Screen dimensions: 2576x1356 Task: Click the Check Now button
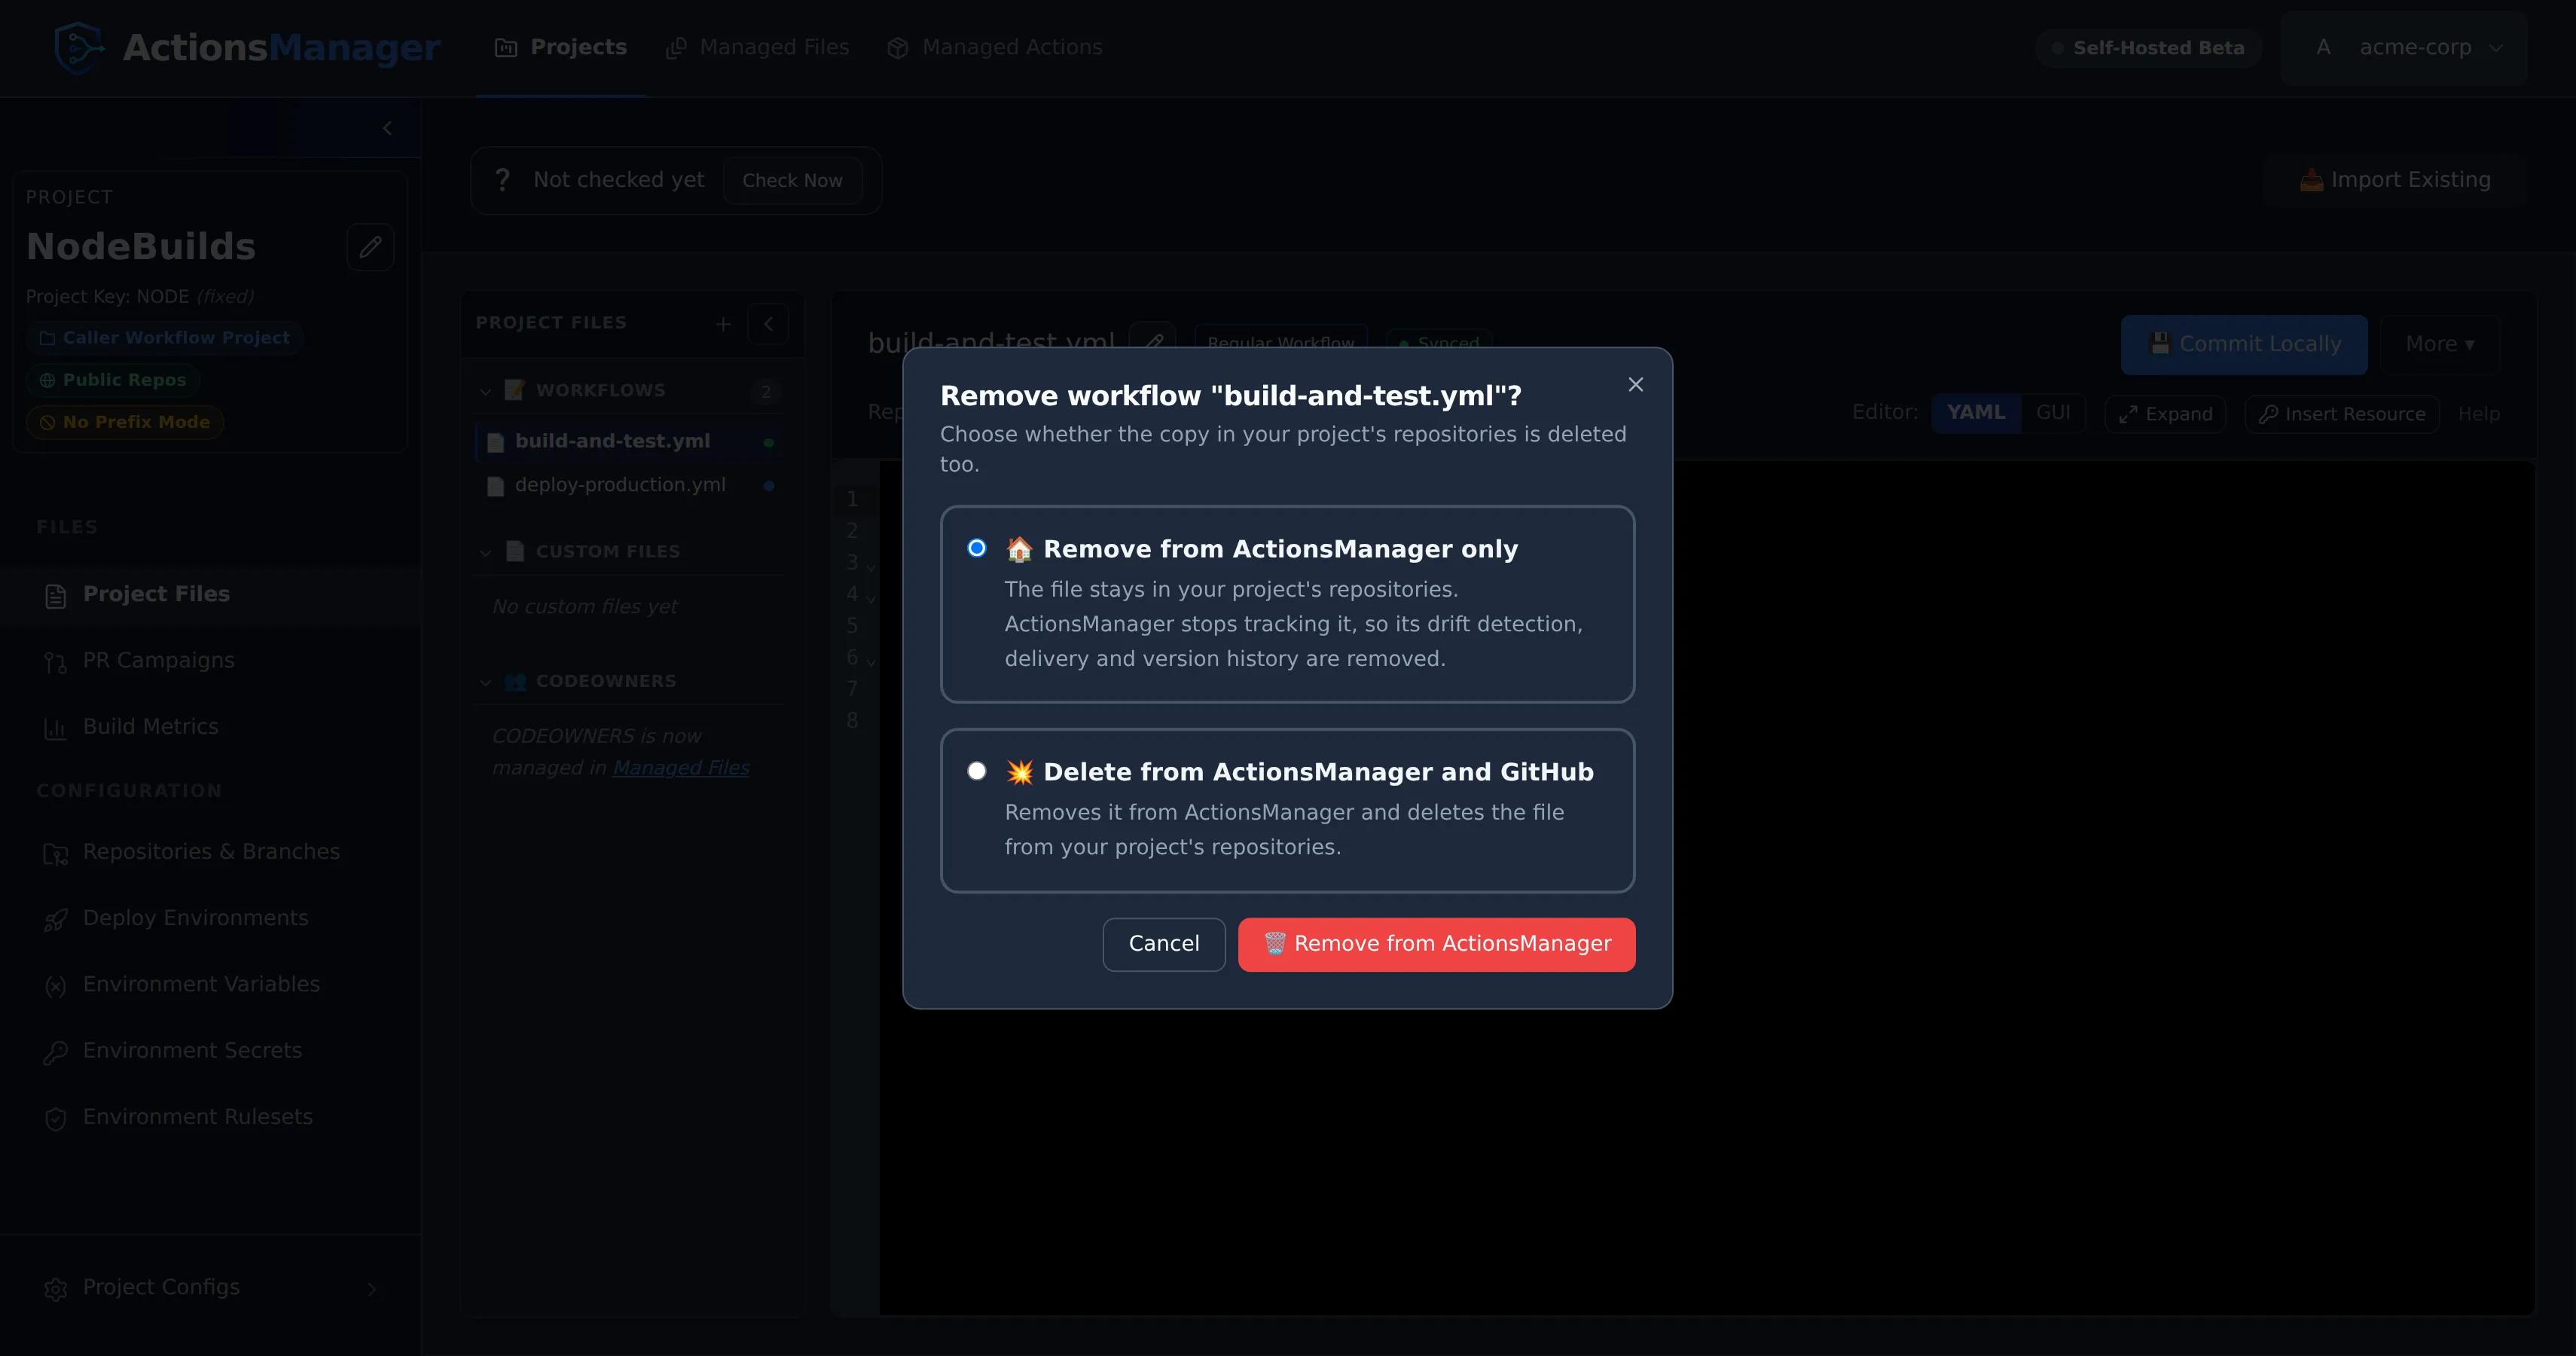click(x=792, y=180)
